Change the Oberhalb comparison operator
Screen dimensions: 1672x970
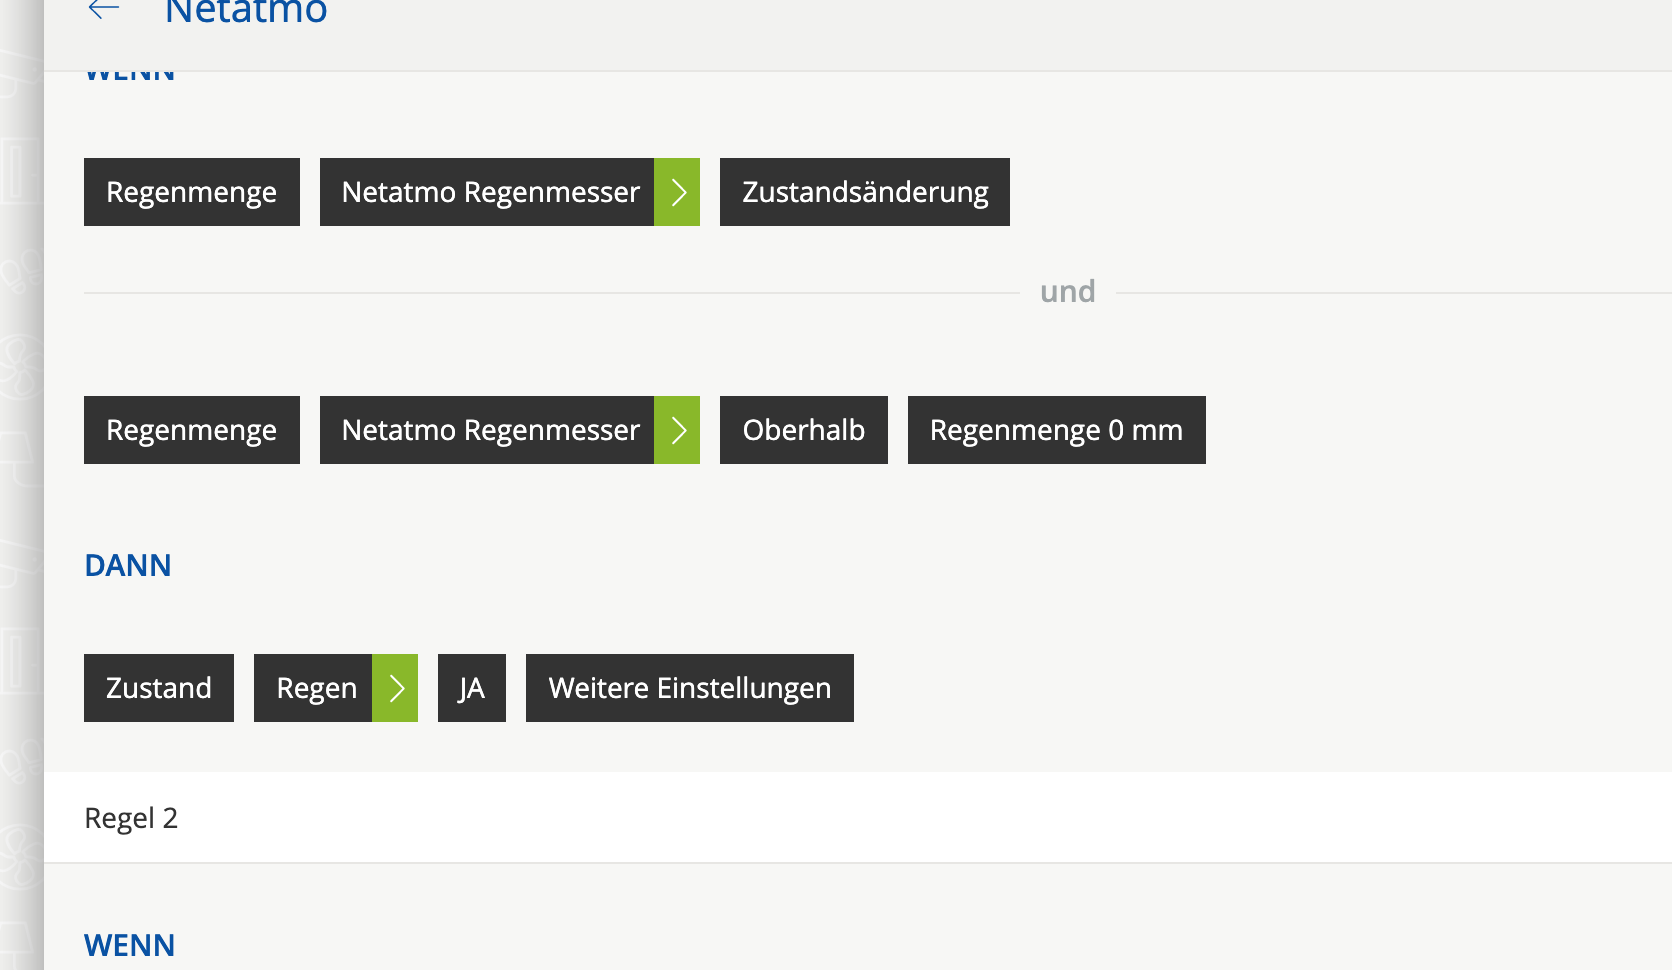(x=803, y=430)
